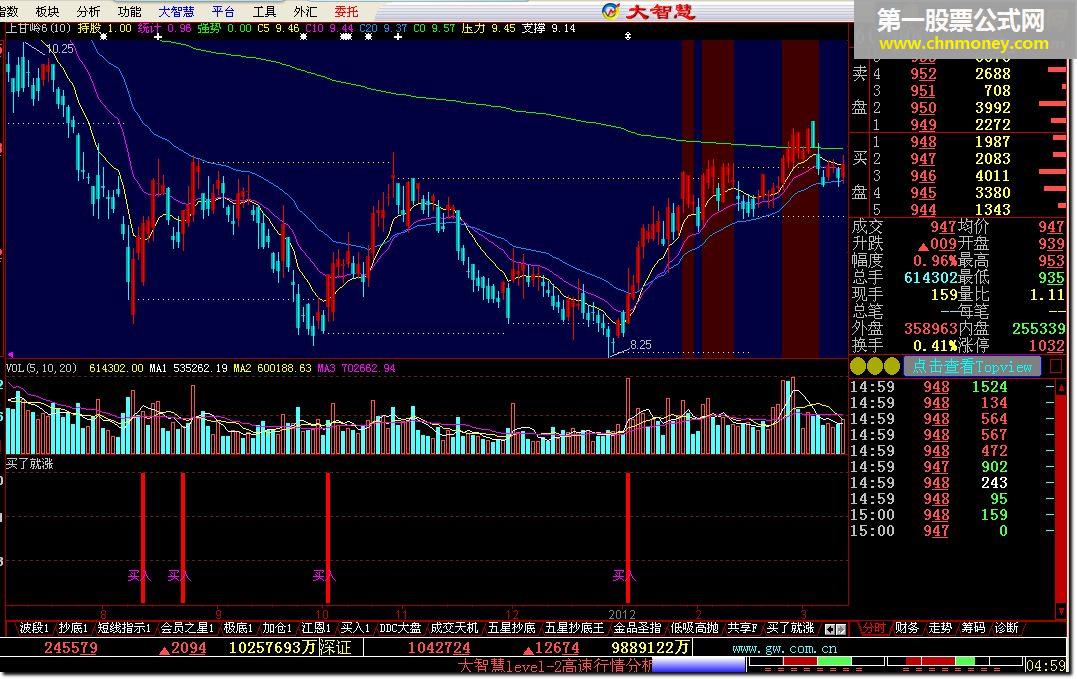Screen dimensions: 1077x679
Task: Switch to the 抄底1 indicator tab
Action: tap(73, 628)
